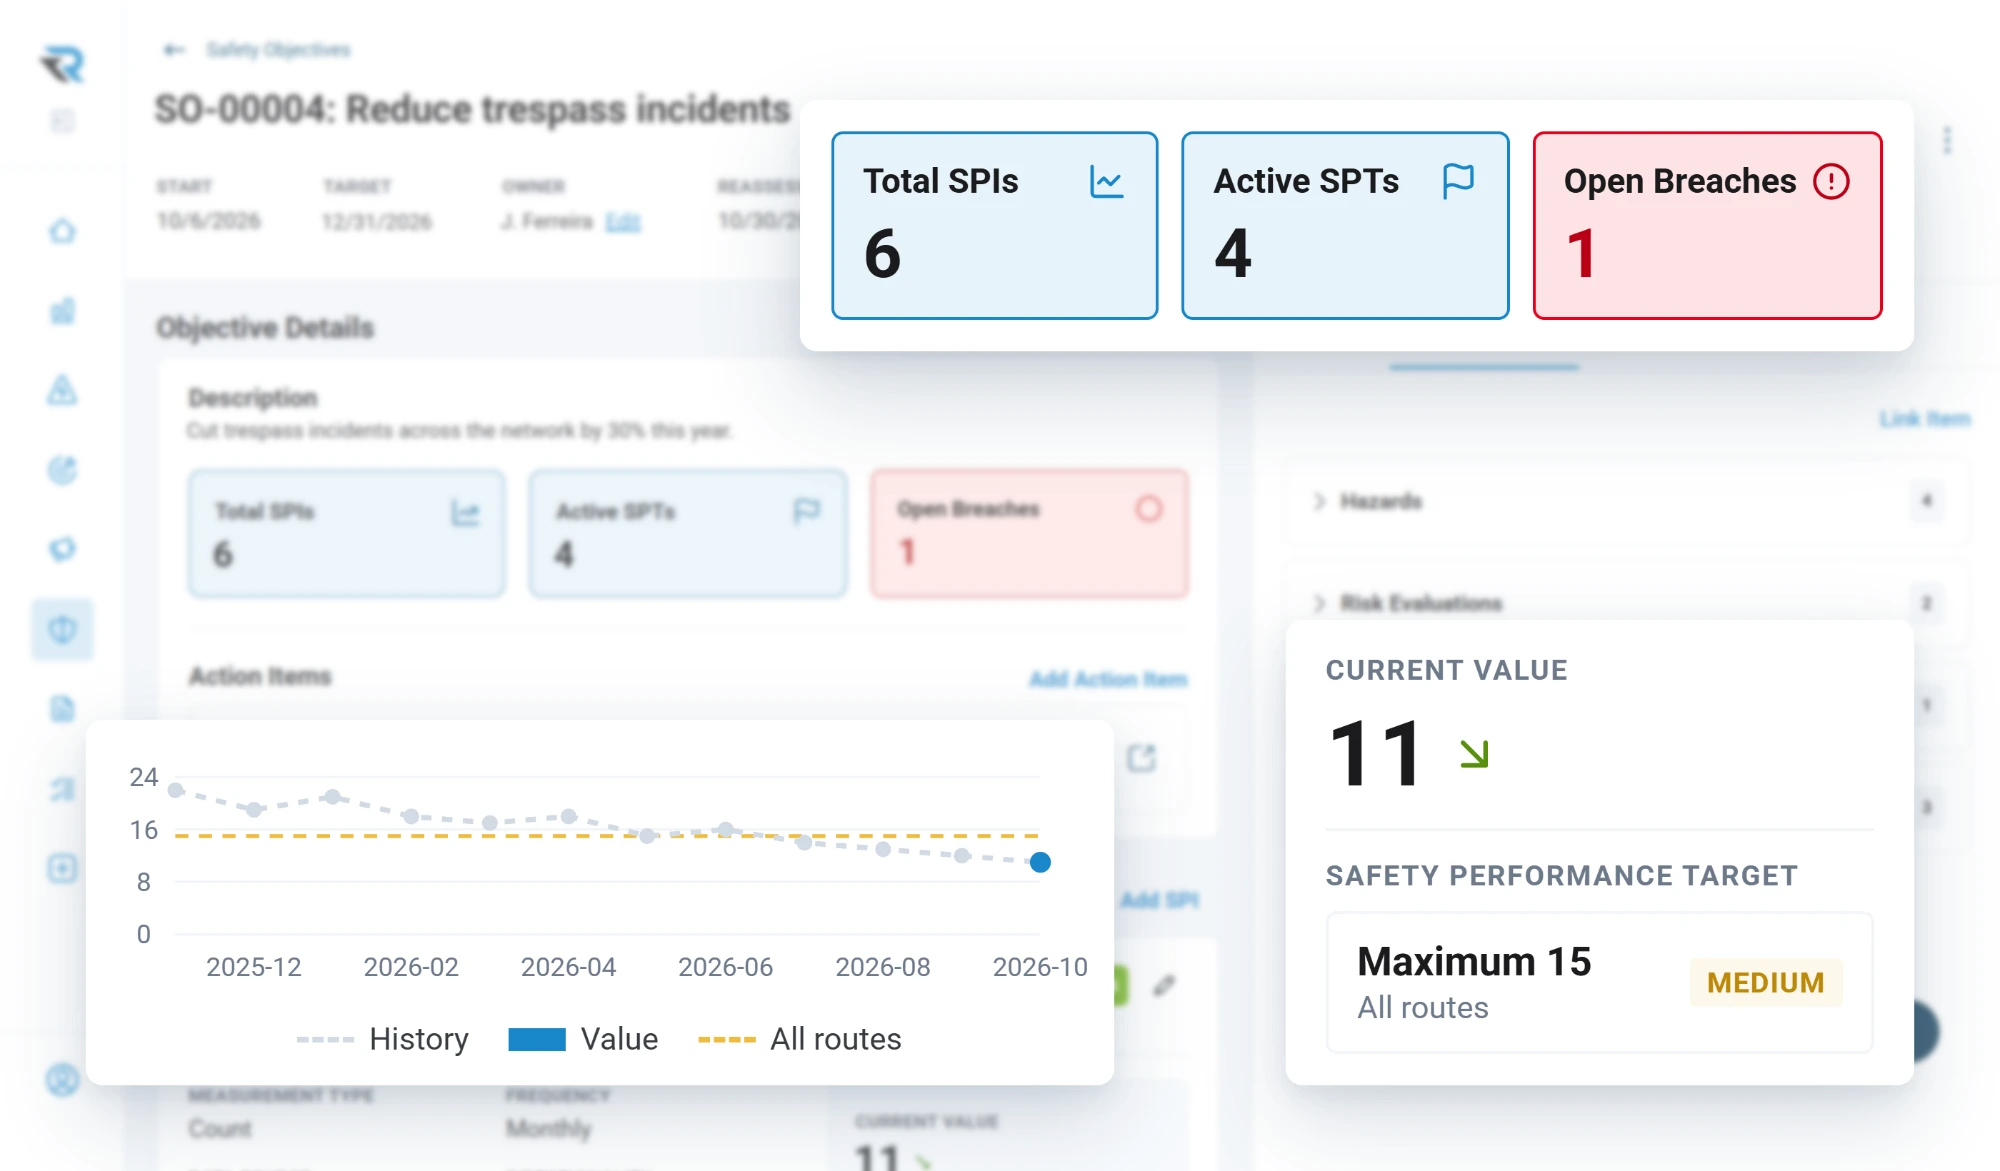
Task: Click the back arrow to Safety Objectives
Action: coord(174,50)
